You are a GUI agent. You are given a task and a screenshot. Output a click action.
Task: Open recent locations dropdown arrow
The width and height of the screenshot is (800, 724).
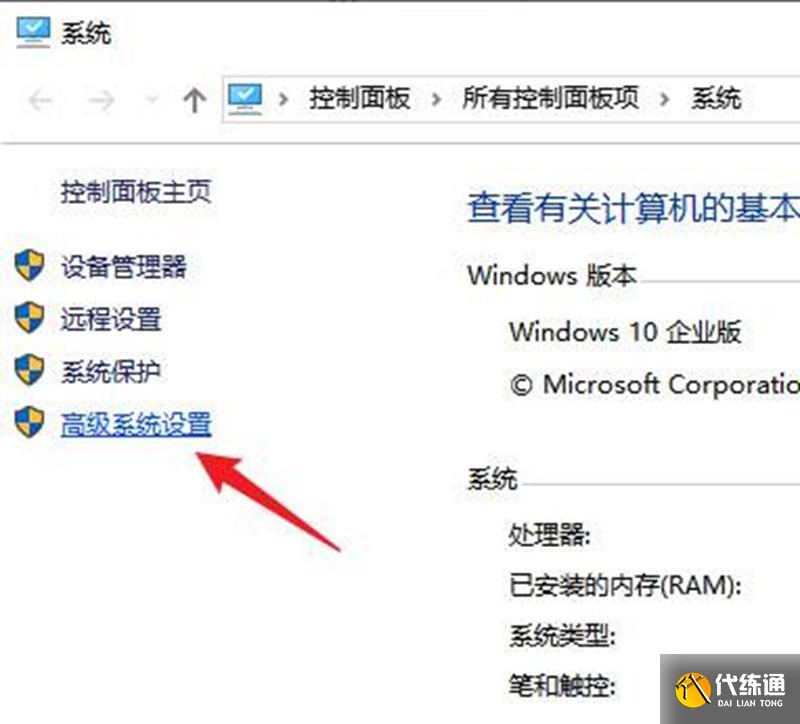click(152, 99)
